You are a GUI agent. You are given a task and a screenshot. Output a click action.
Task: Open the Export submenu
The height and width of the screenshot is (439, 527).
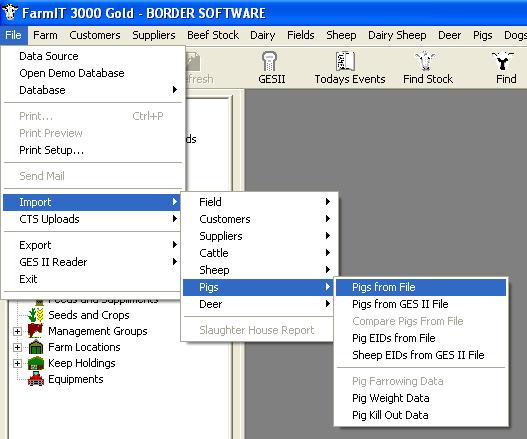click(x=92, y=245)
